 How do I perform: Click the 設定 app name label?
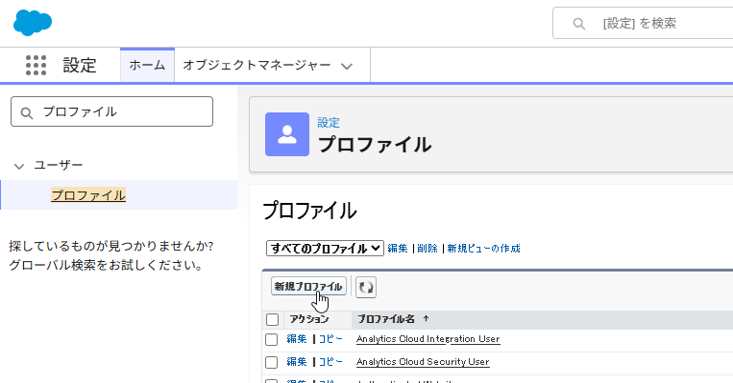point(79,65)
